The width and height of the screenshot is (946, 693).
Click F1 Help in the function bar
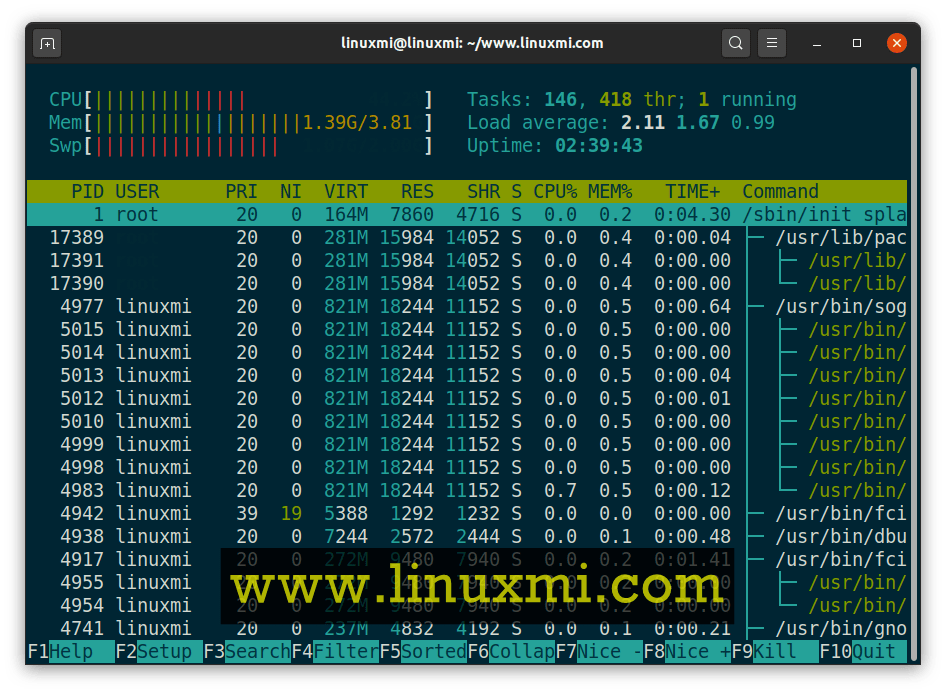click(x=70, y=652)
